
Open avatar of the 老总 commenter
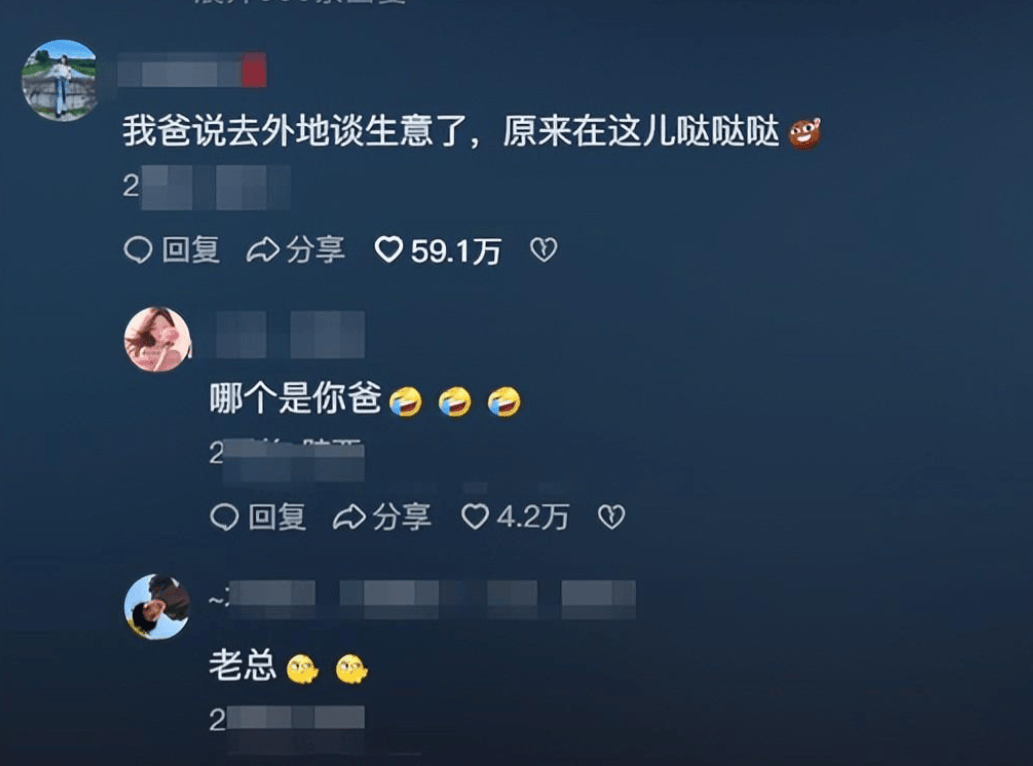[157, 607]
